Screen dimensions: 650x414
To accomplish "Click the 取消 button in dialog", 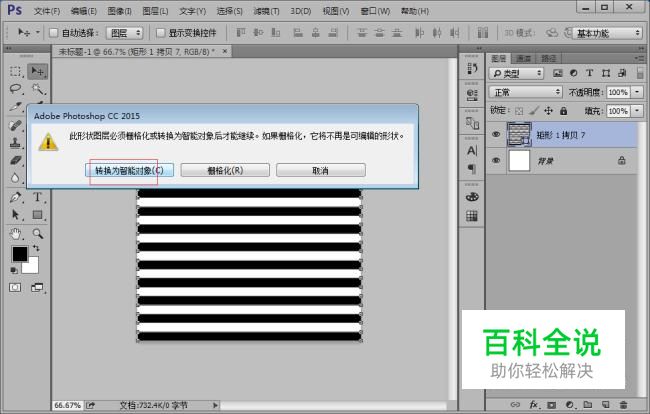I will coord(321,170).
